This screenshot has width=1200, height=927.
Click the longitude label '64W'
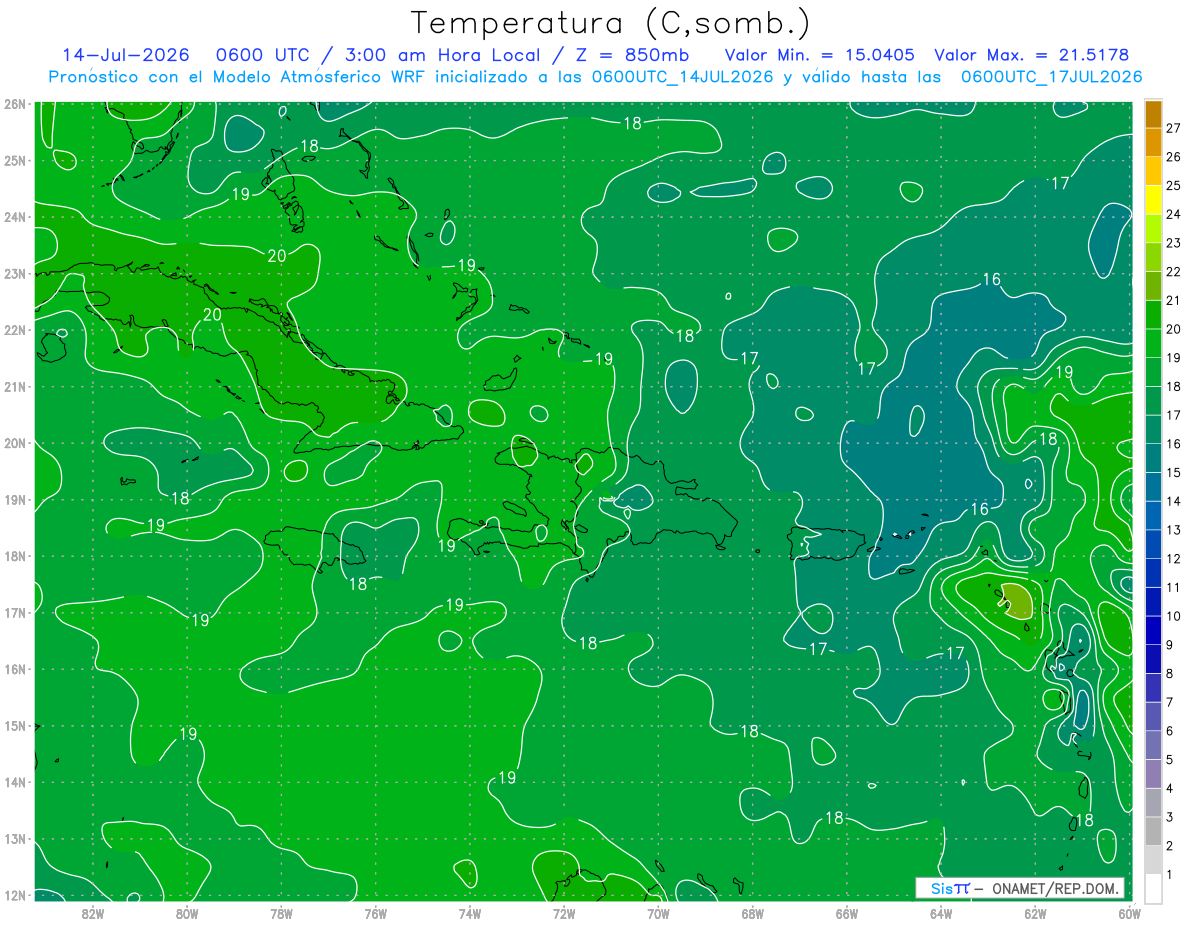click(x=940, y=912)
